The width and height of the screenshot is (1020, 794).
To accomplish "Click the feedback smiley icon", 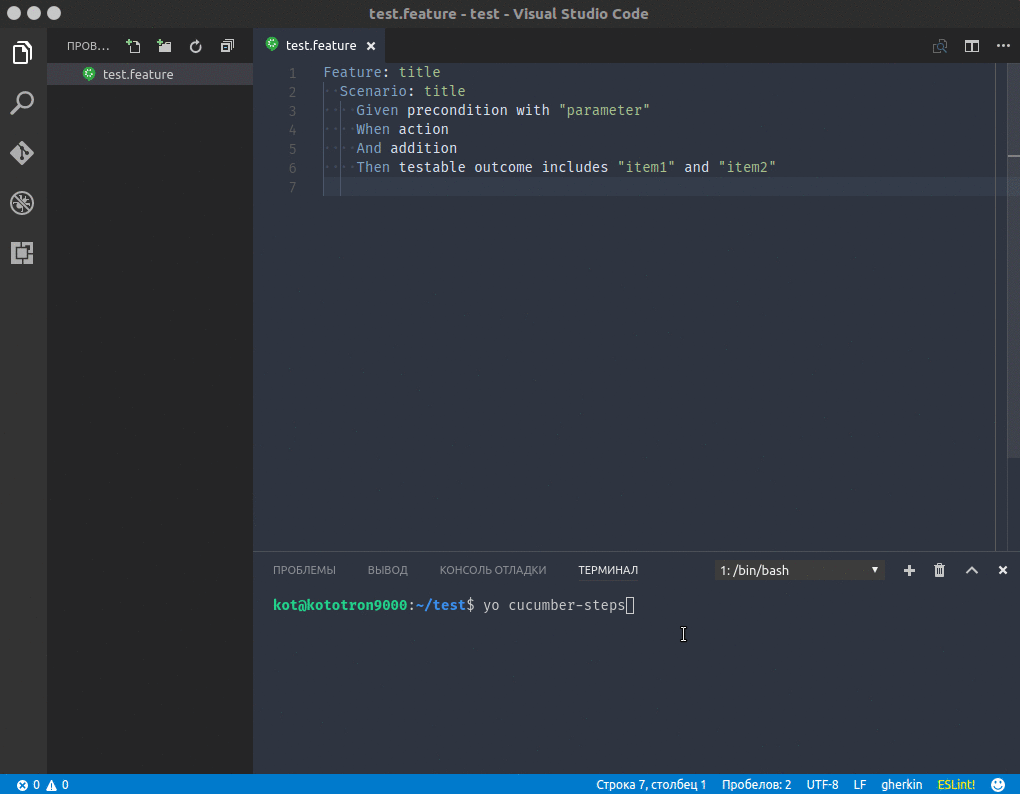I will pos(998,785).
